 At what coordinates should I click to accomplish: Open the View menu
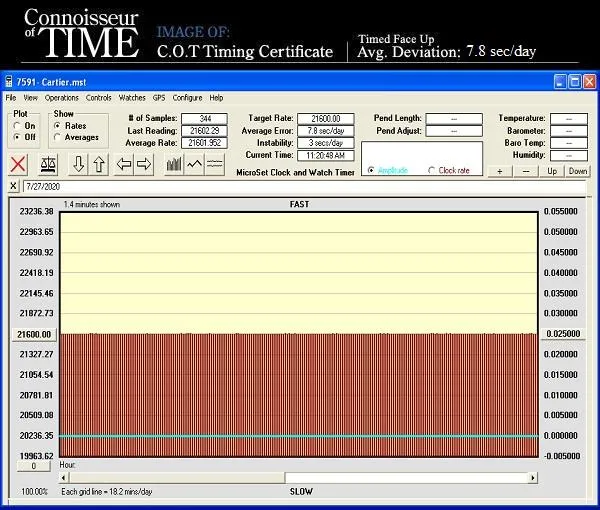(31, 98)
